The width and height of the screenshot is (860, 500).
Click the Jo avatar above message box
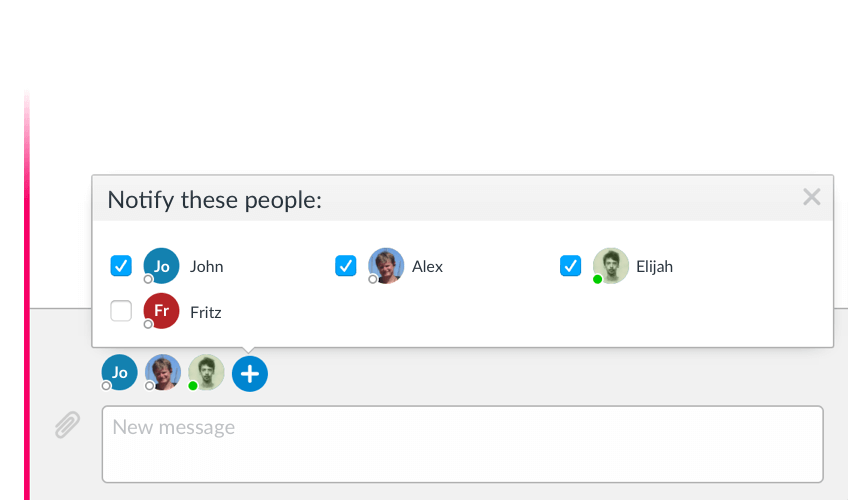120,373
